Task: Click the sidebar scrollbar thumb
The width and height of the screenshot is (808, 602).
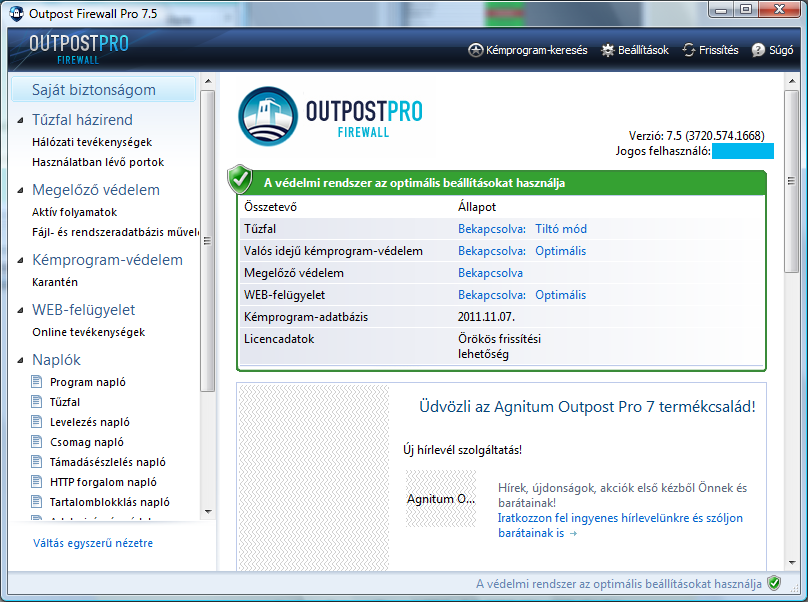Action: click(x=208, y=241)
